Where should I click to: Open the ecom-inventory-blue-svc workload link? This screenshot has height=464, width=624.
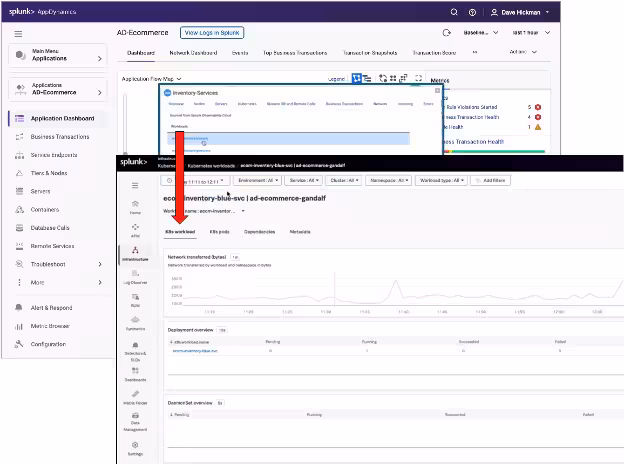click(195, 351)
